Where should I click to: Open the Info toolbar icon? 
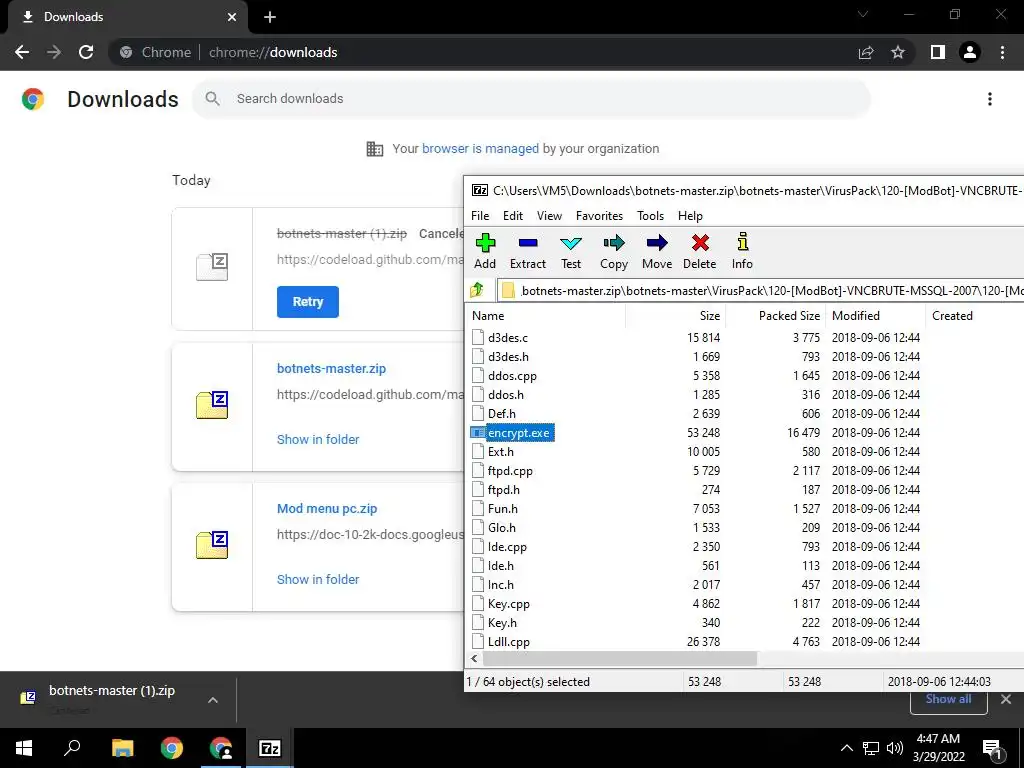742,251
